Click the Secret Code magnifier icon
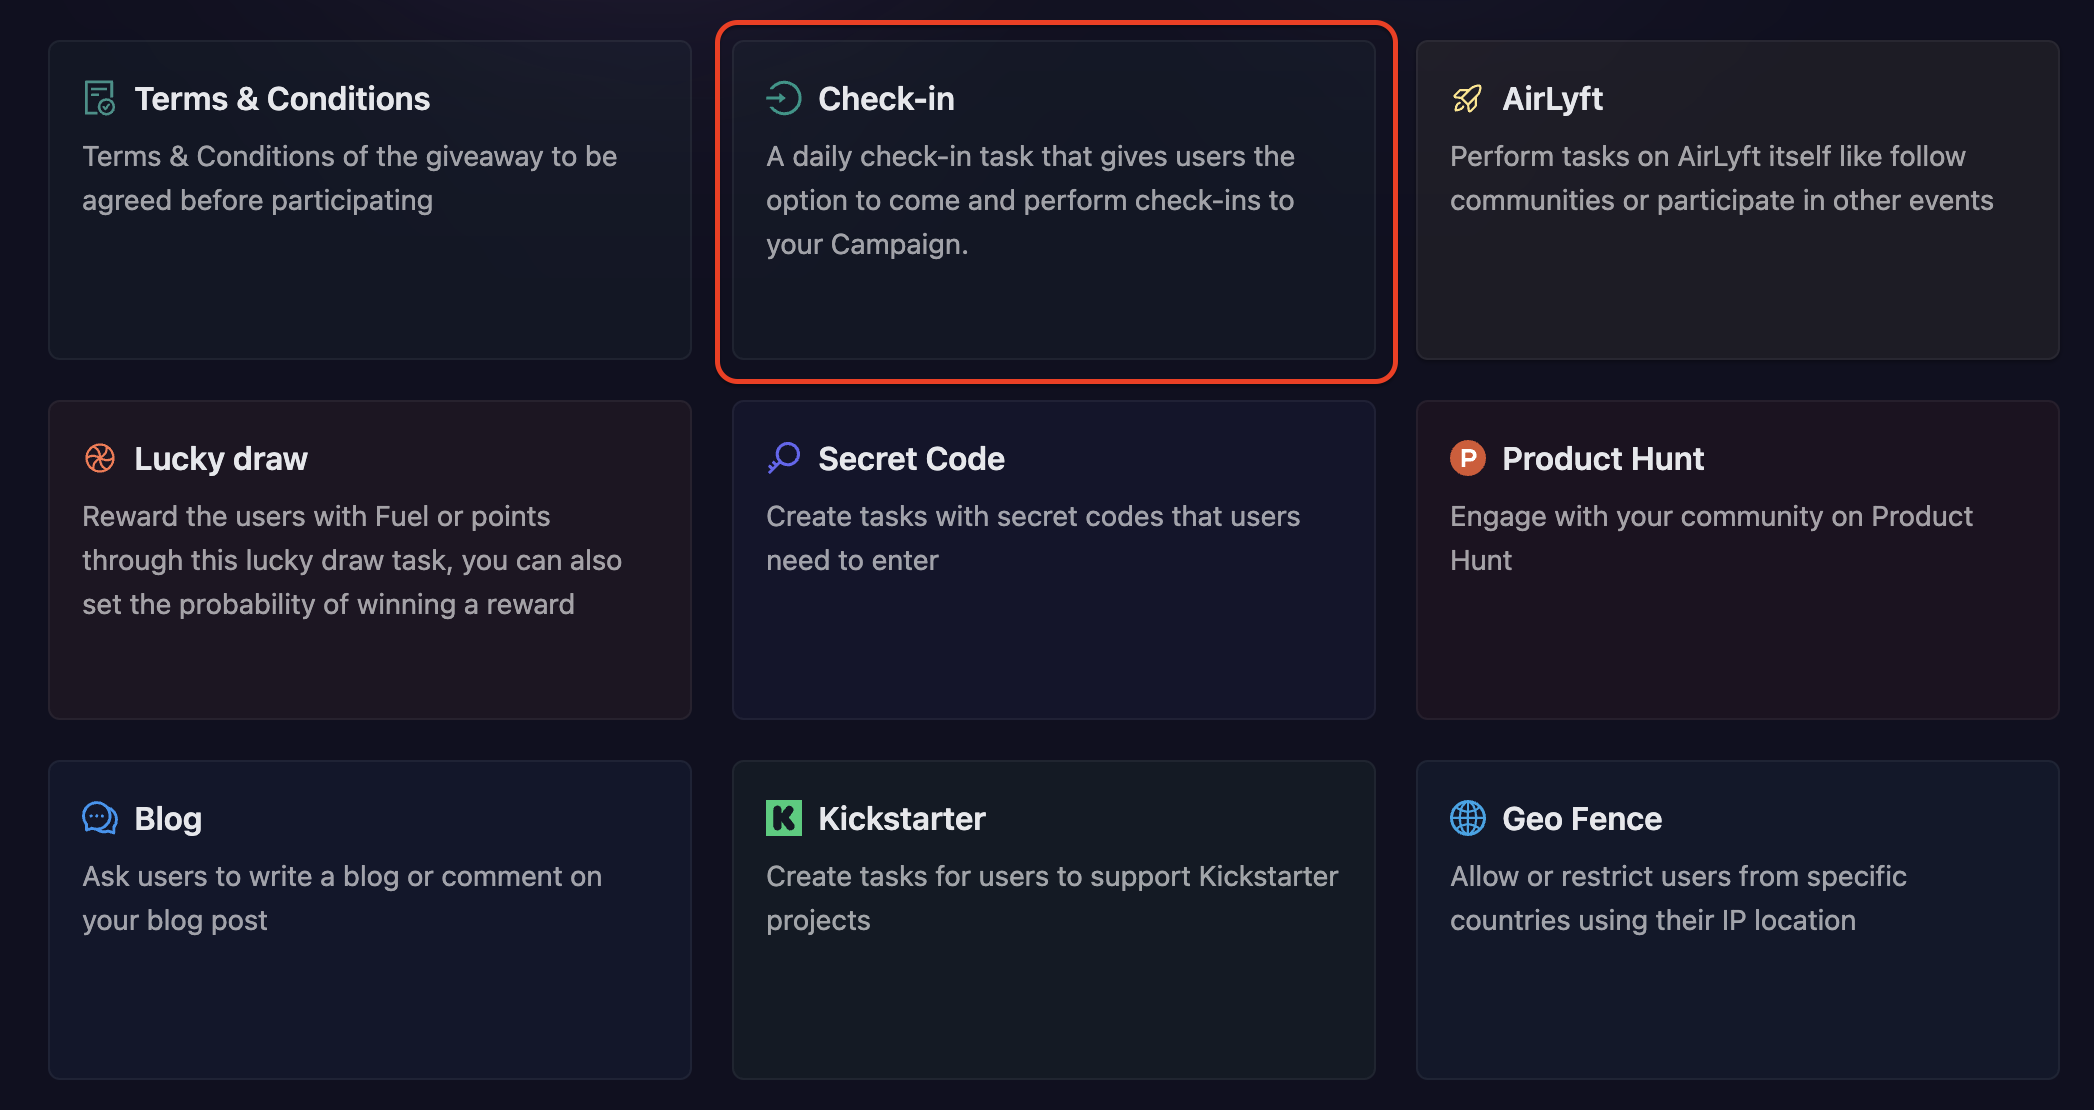2094x1110 pixels. pyautogui.click(x=783, y=458)
